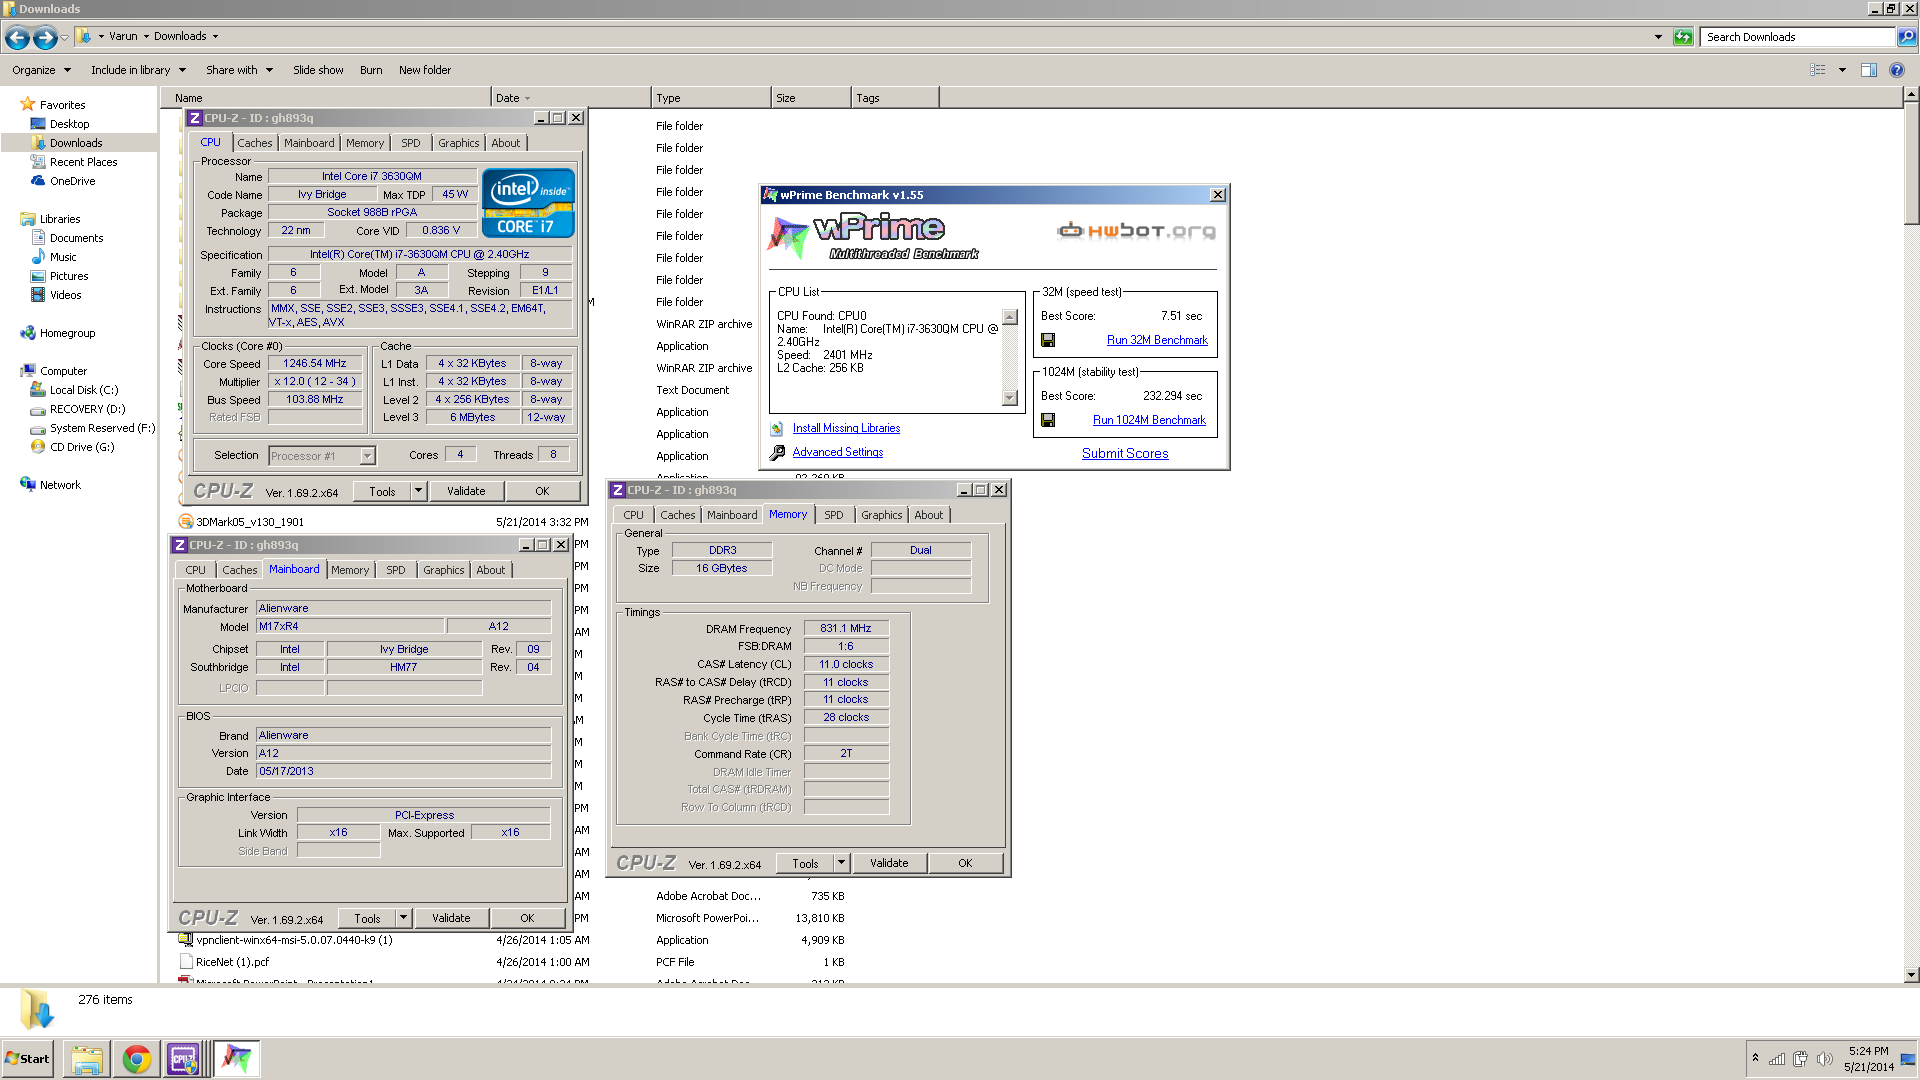Open Processor #1 selection dropdown
This screenshot has width=1920, height=1080.
click(367, 456)
